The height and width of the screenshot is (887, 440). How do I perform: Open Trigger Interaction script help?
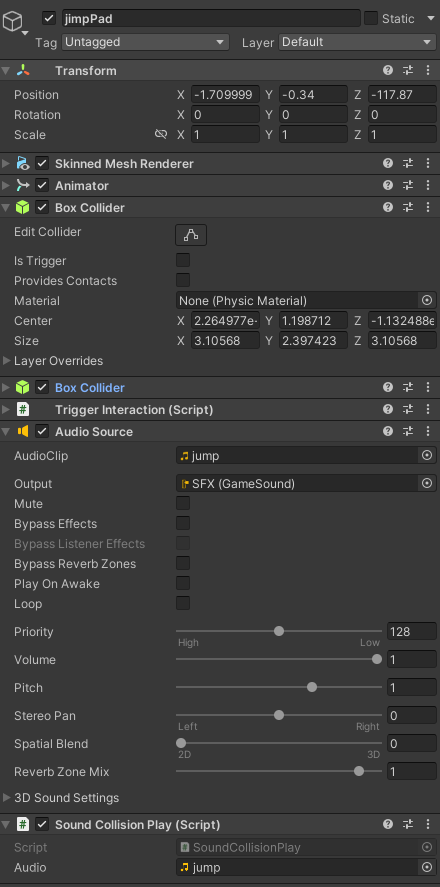pyautogui.click(x=387, y=410)
